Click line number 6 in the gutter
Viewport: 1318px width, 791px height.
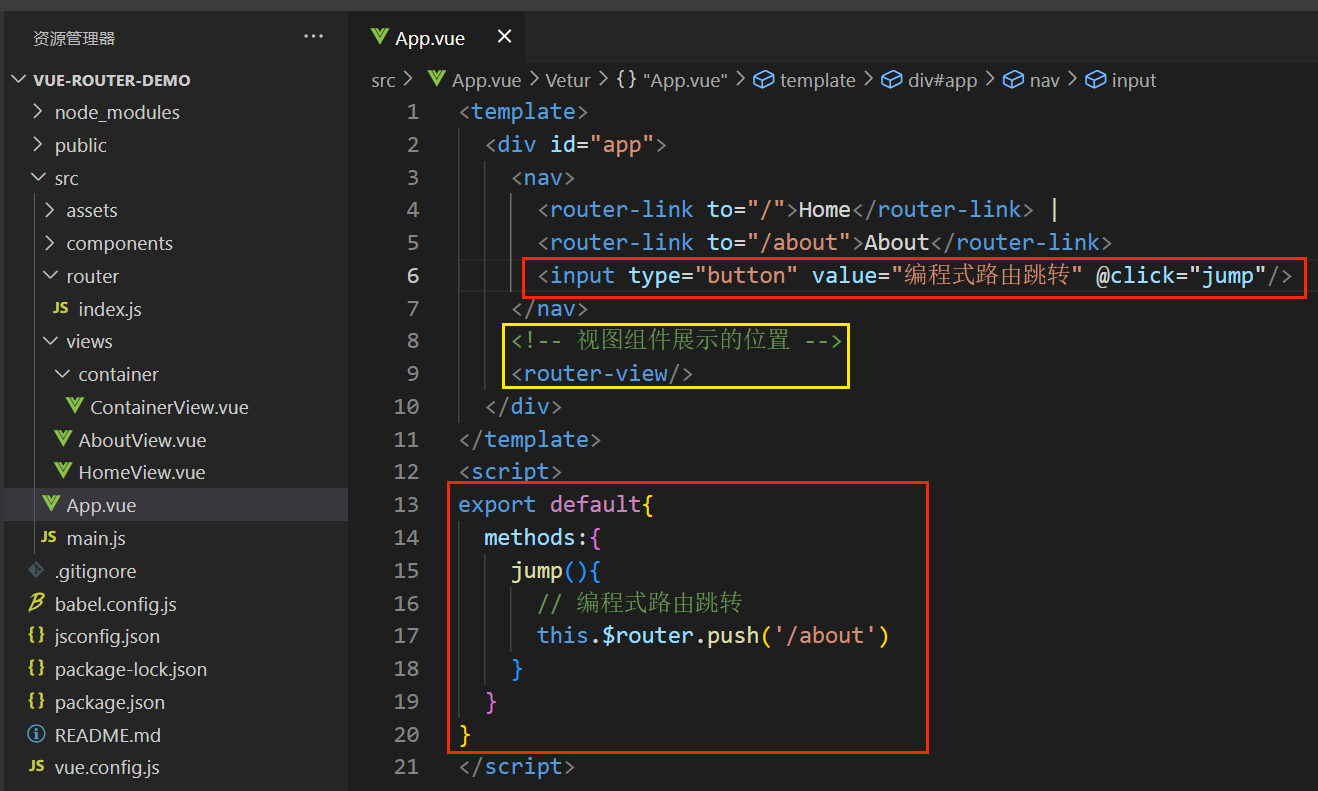[x=413, y=276]
